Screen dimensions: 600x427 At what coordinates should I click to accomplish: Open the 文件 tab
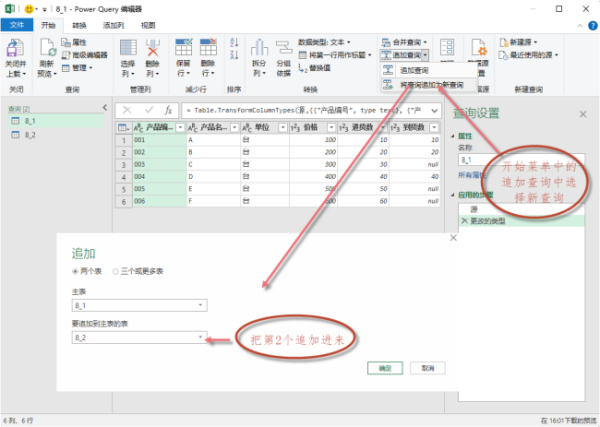[x=16, y=23]
